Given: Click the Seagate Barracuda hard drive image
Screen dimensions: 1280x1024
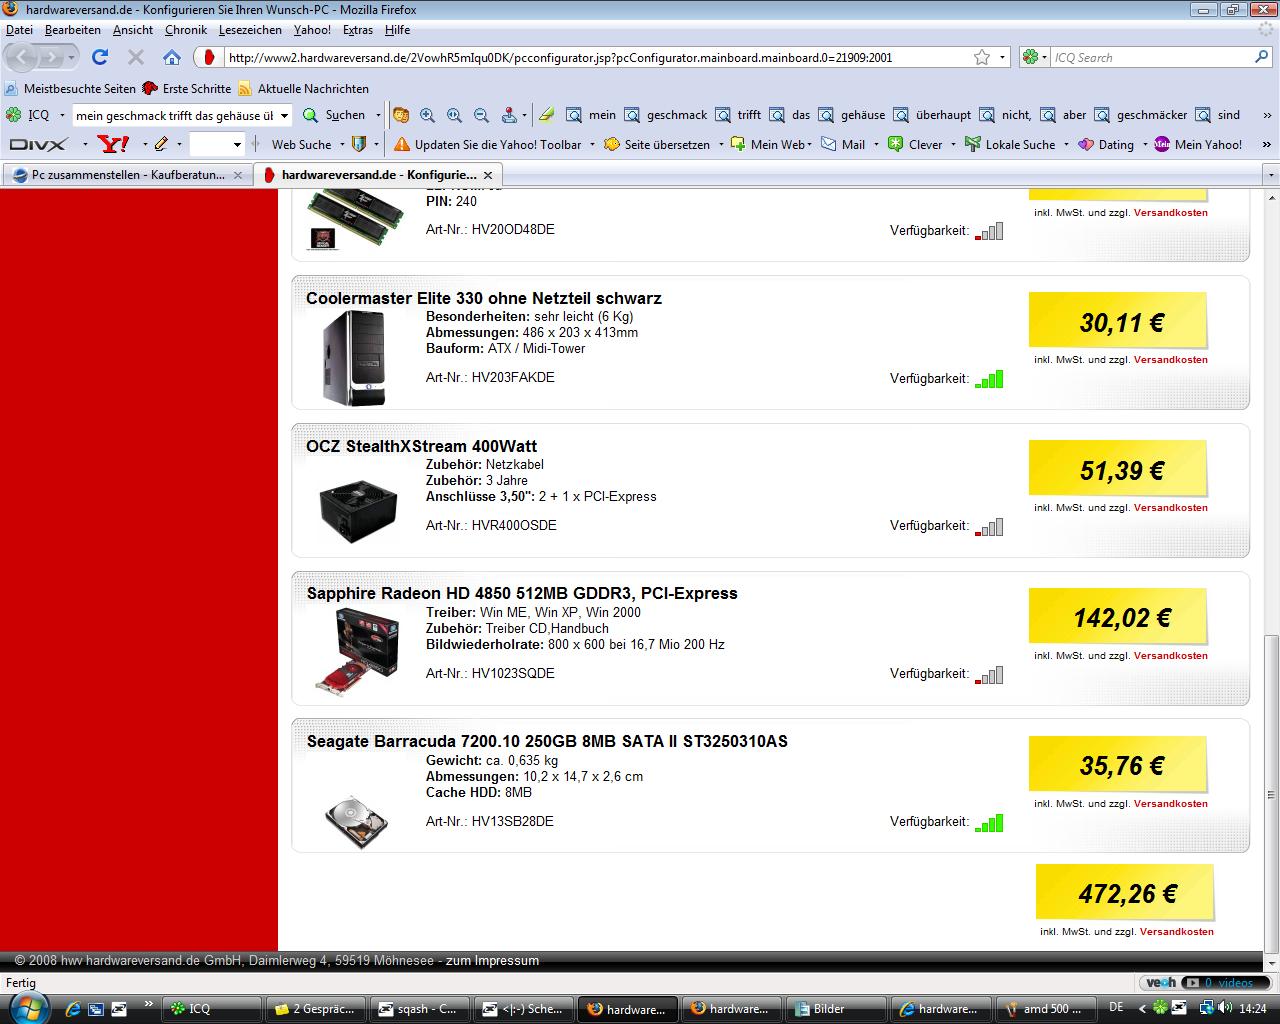Looking at the screenshot, I should click(356, 822).
